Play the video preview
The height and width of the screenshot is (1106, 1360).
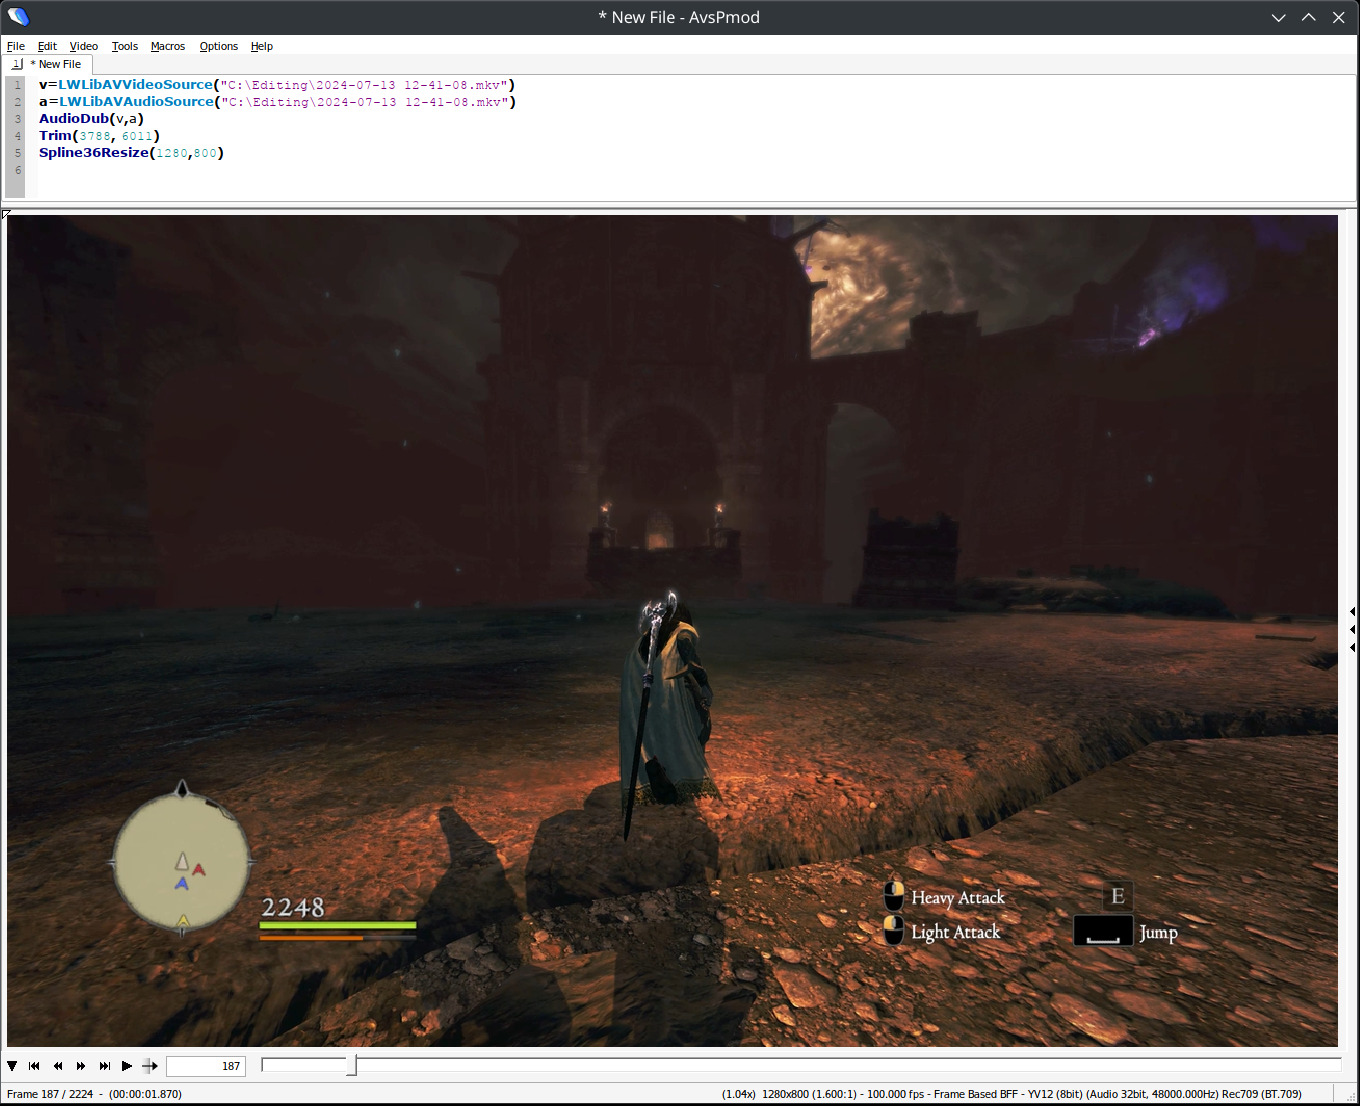[127, 1066]
